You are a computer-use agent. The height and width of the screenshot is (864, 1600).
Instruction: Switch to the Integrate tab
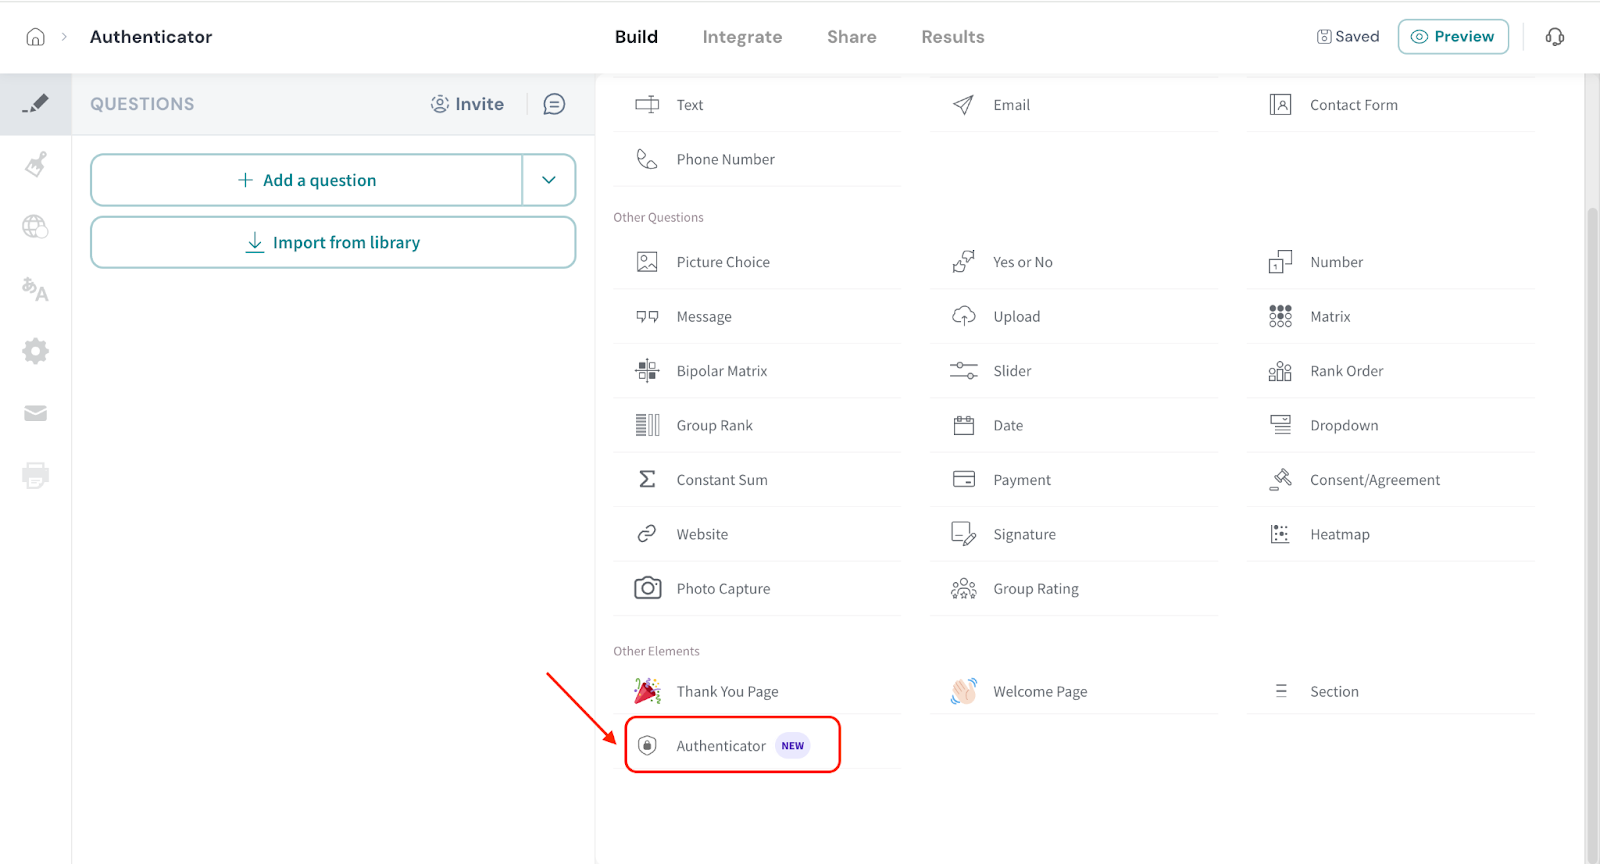pyautogui.click(x=742, y=37)
